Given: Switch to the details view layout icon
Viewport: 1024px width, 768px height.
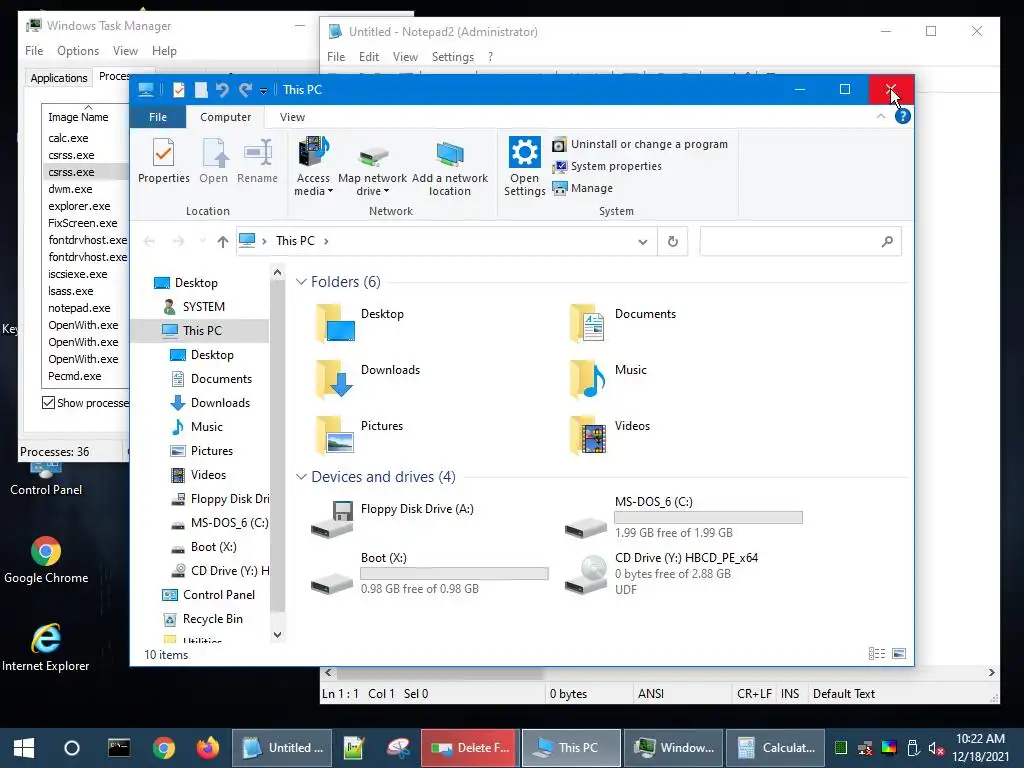Looking at the screenshot, I should pyautogui.click(x=877, y=654).
